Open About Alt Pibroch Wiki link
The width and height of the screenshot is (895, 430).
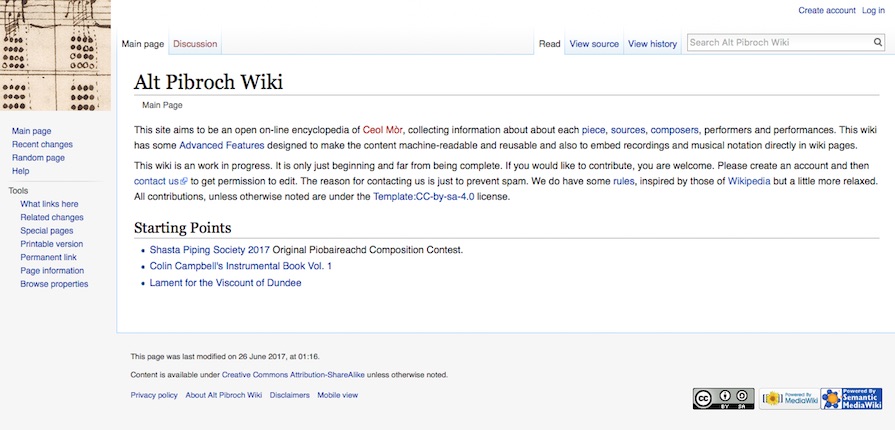point(224,395)
